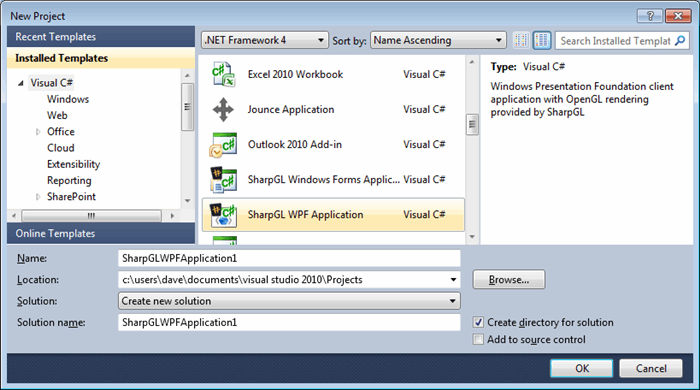
Task: Open the Solution Create new solution dropdown
Action: click(289, 301)
